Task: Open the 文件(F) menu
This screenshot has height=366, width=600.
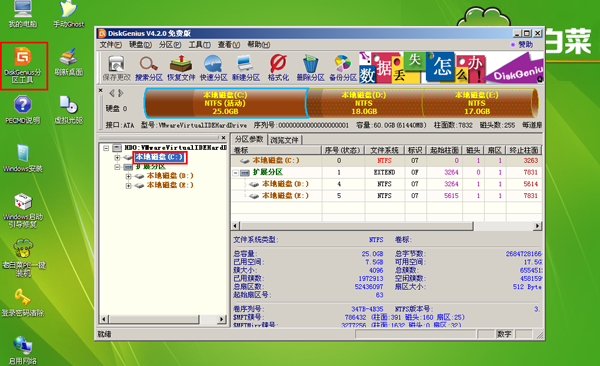Action: click(111, 45)
